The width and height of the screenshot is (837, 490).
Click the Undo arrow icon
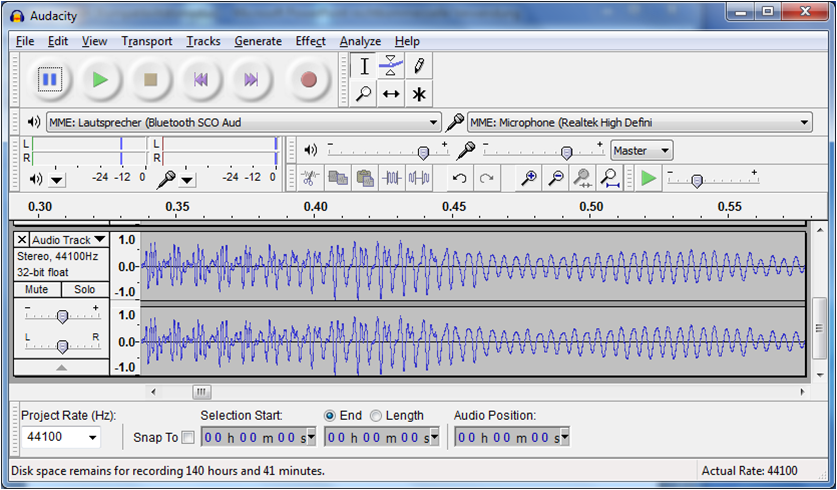point(459,178)
